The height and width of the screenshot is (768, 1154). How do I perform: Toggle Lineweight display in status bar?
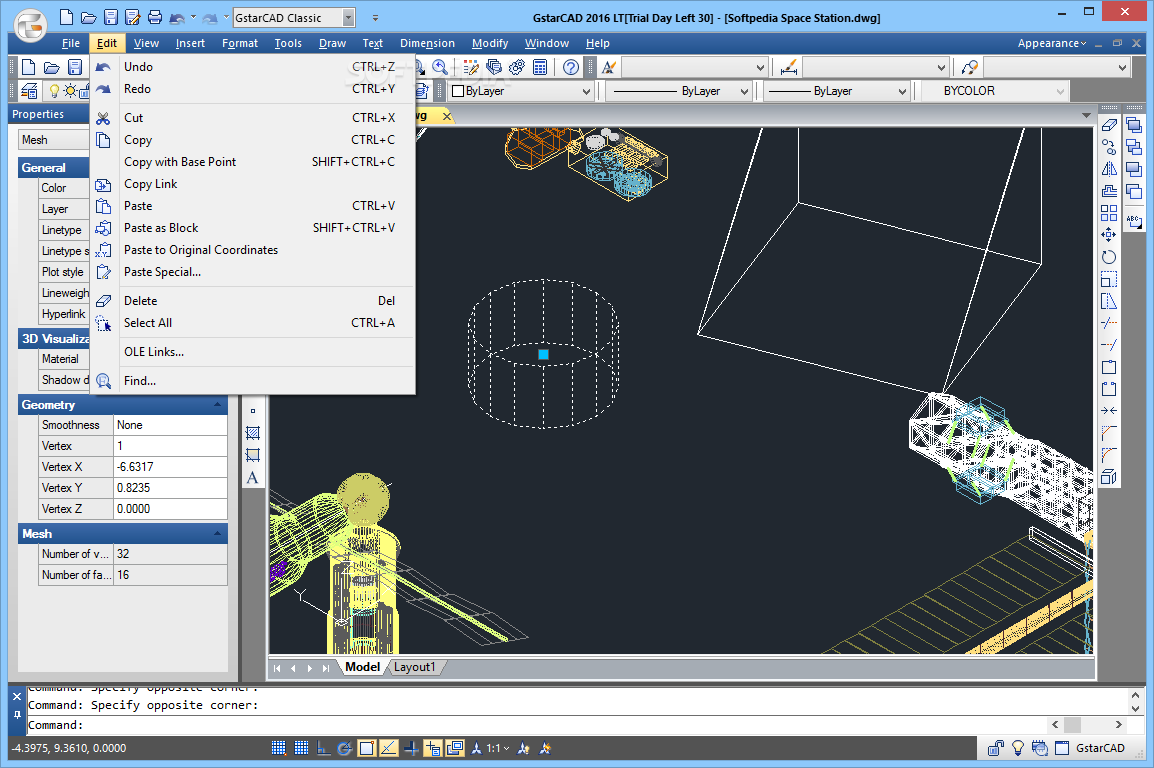pyautogui.click(x=411, y=748)
